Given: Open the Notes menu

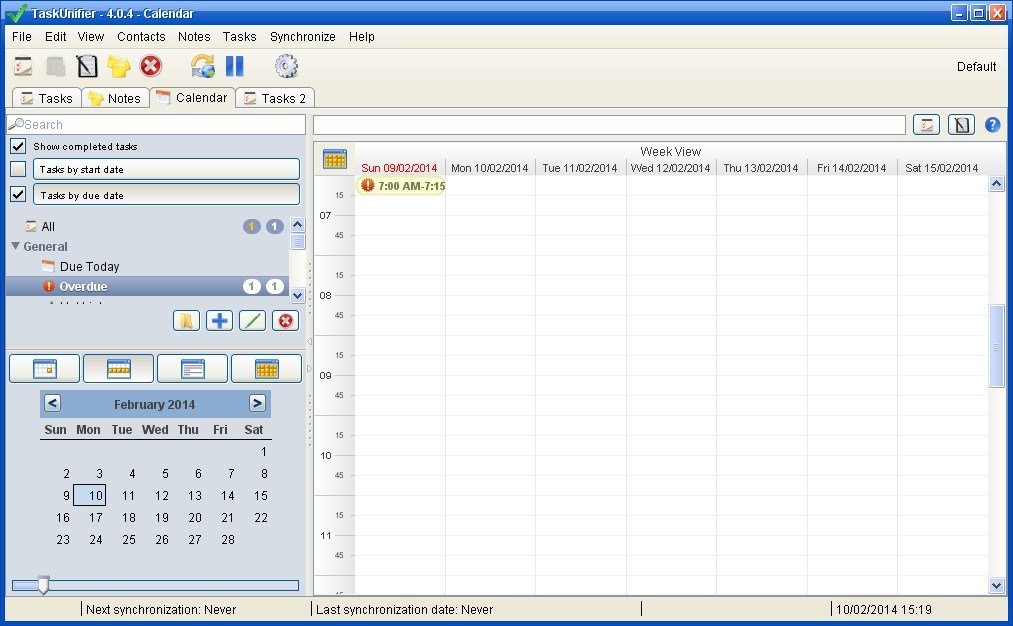Looking at the screenshot, I should [x=194, y=37].
